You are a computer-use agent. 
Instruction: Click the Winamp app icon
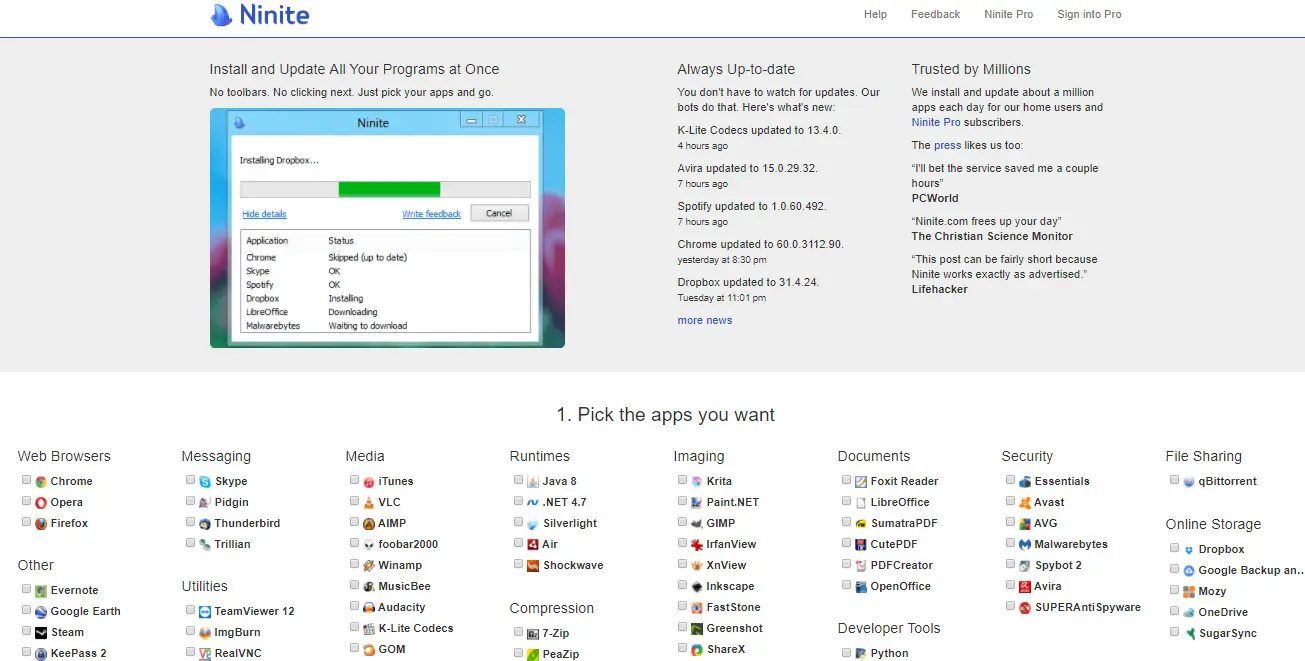click(x=369, y=566)
